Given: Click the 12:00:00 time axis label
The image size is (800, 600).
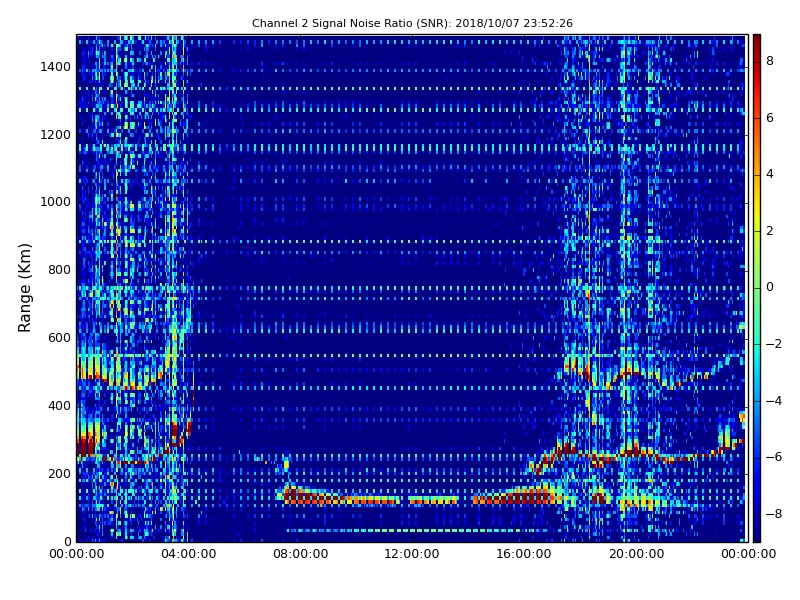Looking at the screenshot, I should [412, 554].
